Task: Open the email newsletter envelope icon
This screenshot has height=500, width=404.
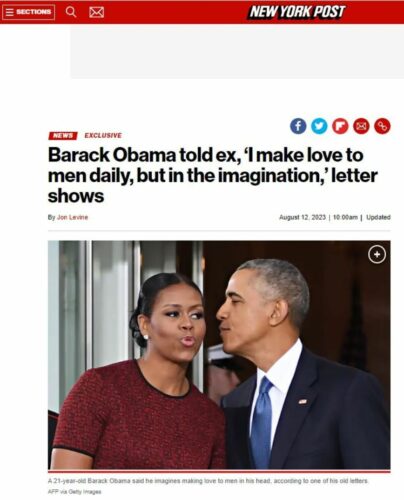Action: pos(97,12)
